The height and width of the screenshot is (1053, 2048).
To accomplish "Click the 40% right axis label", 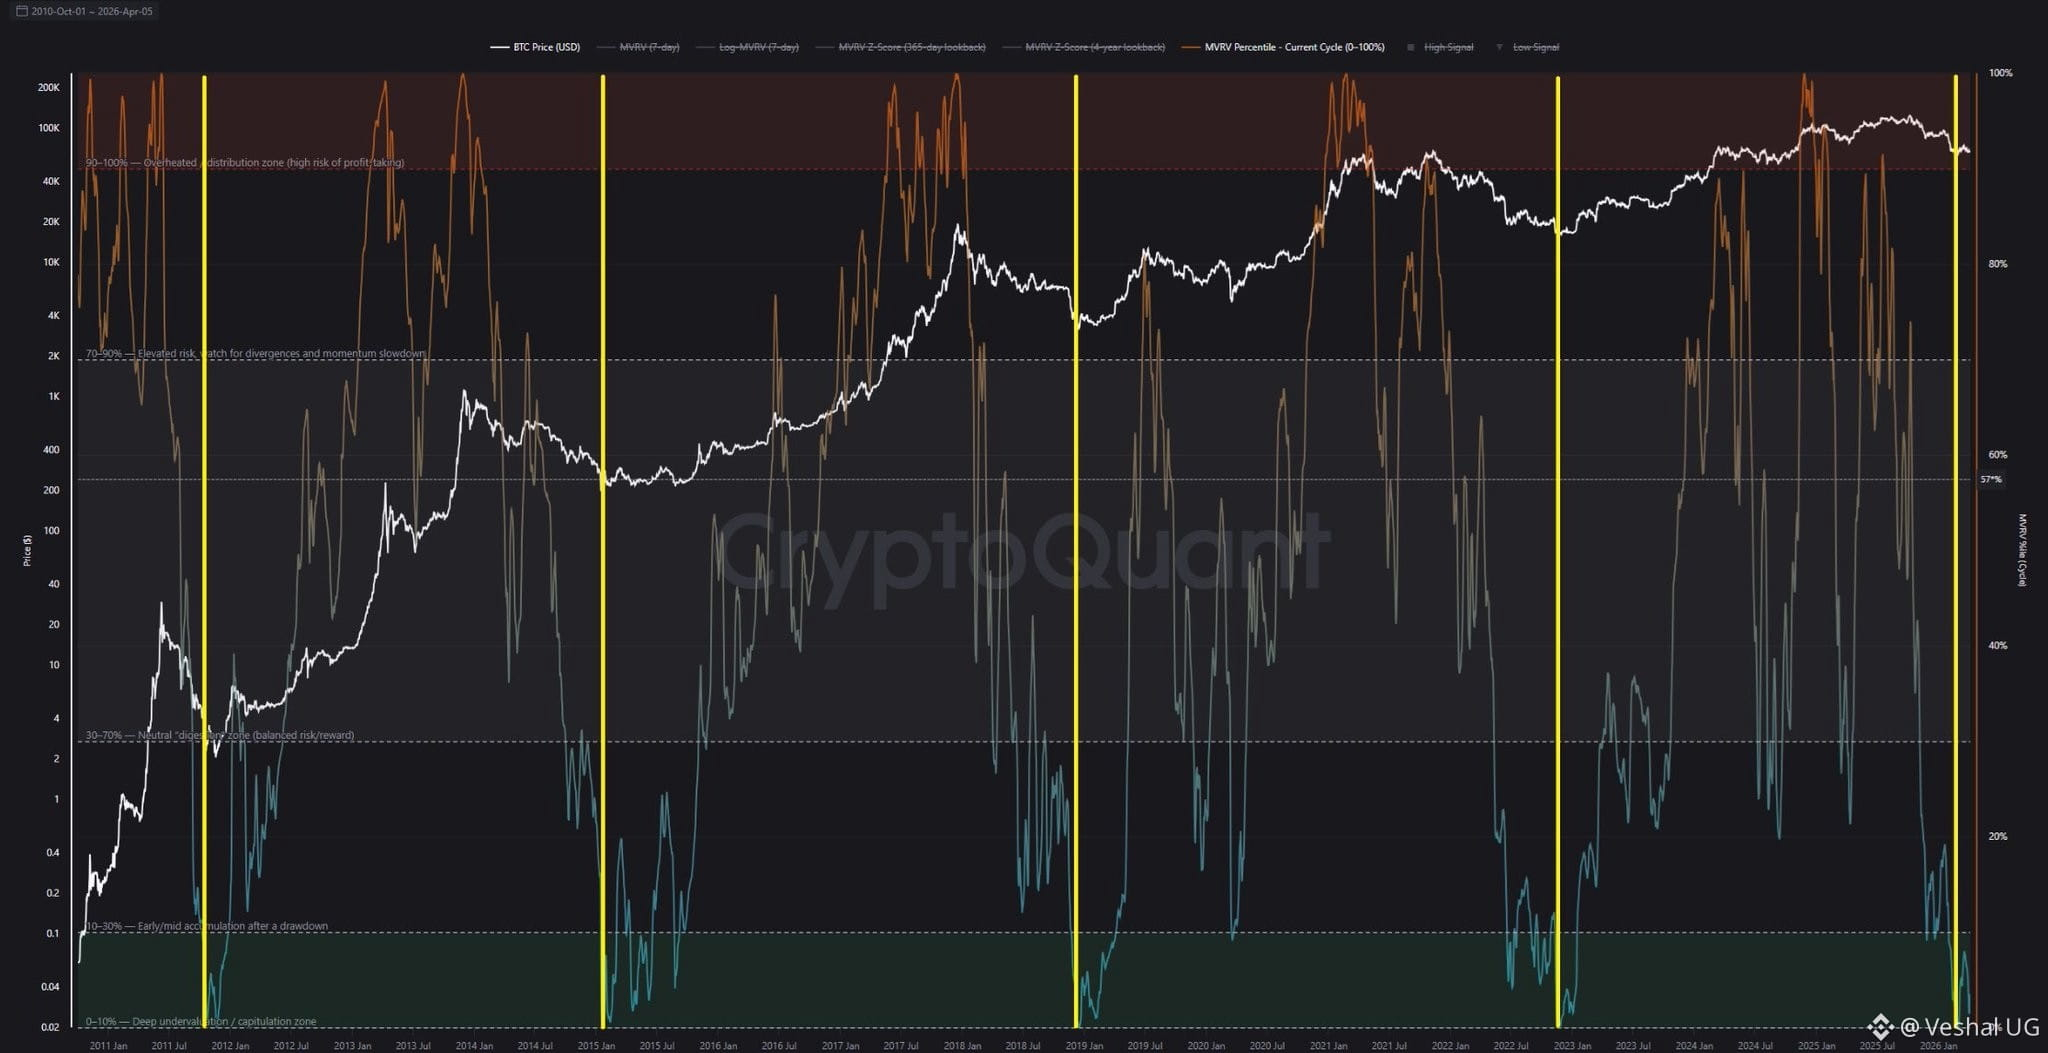I will click(x=1997, y=646).
